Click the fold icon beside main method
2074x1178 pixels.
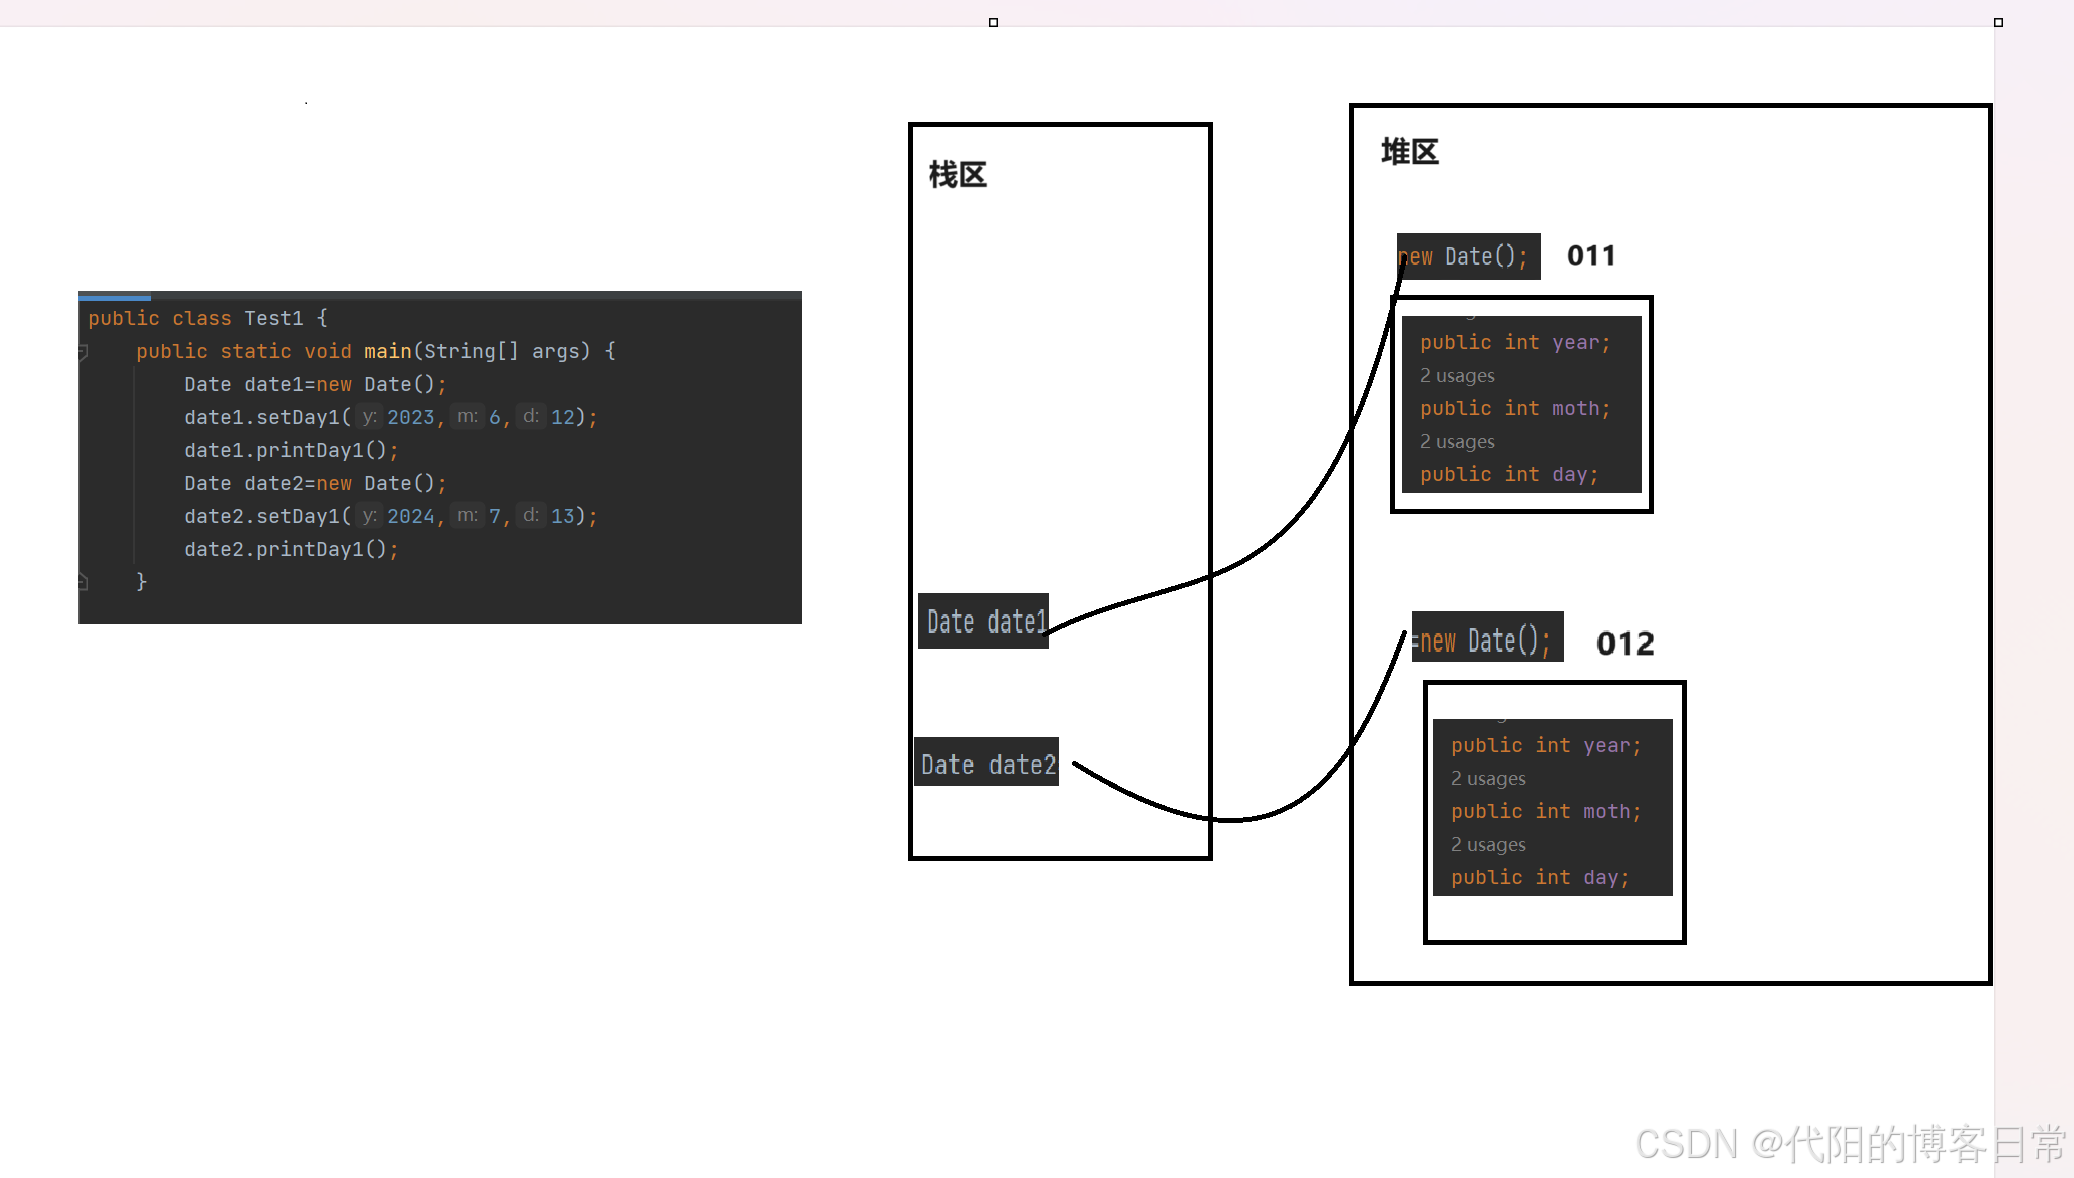(x=84, y=351)
